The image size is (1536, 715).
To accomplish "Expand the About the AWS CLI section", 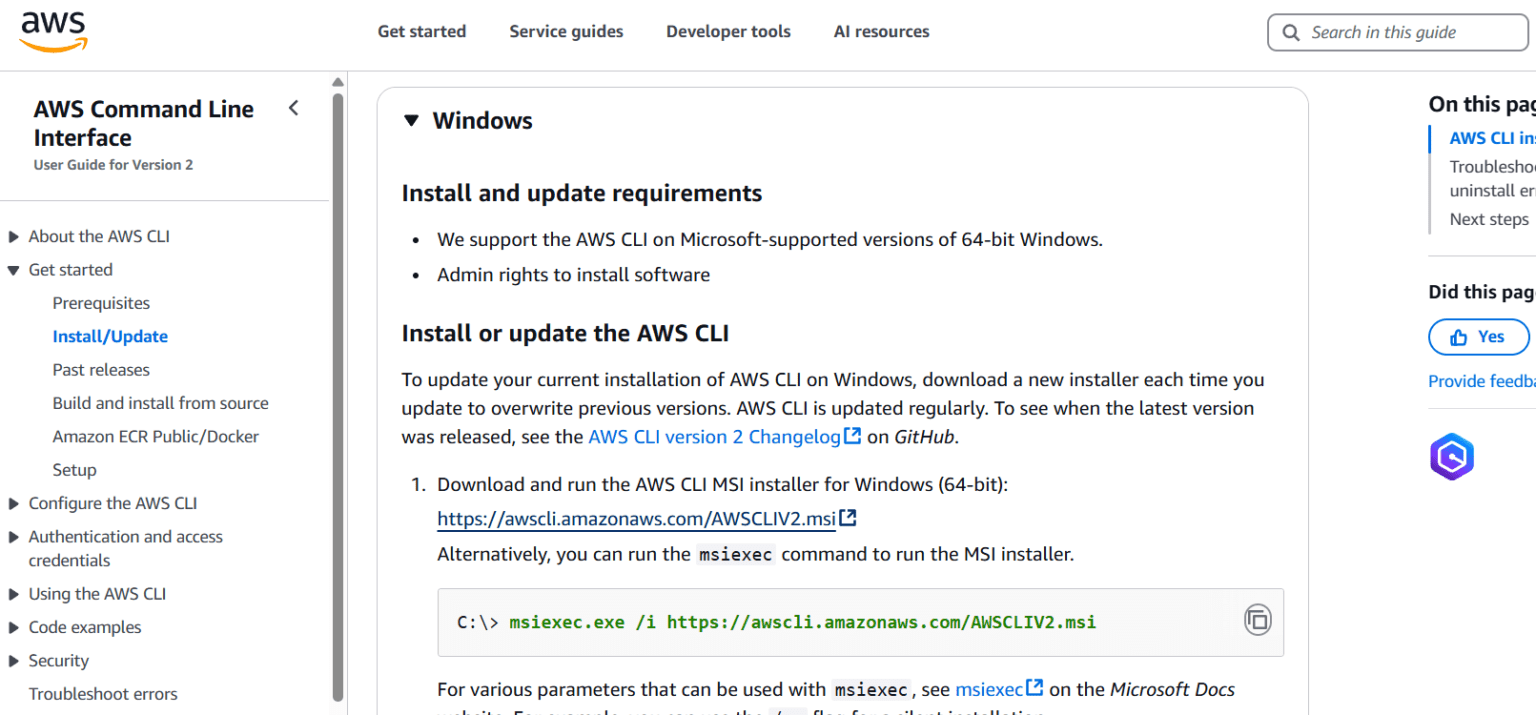I will click(x=15, y=235).
